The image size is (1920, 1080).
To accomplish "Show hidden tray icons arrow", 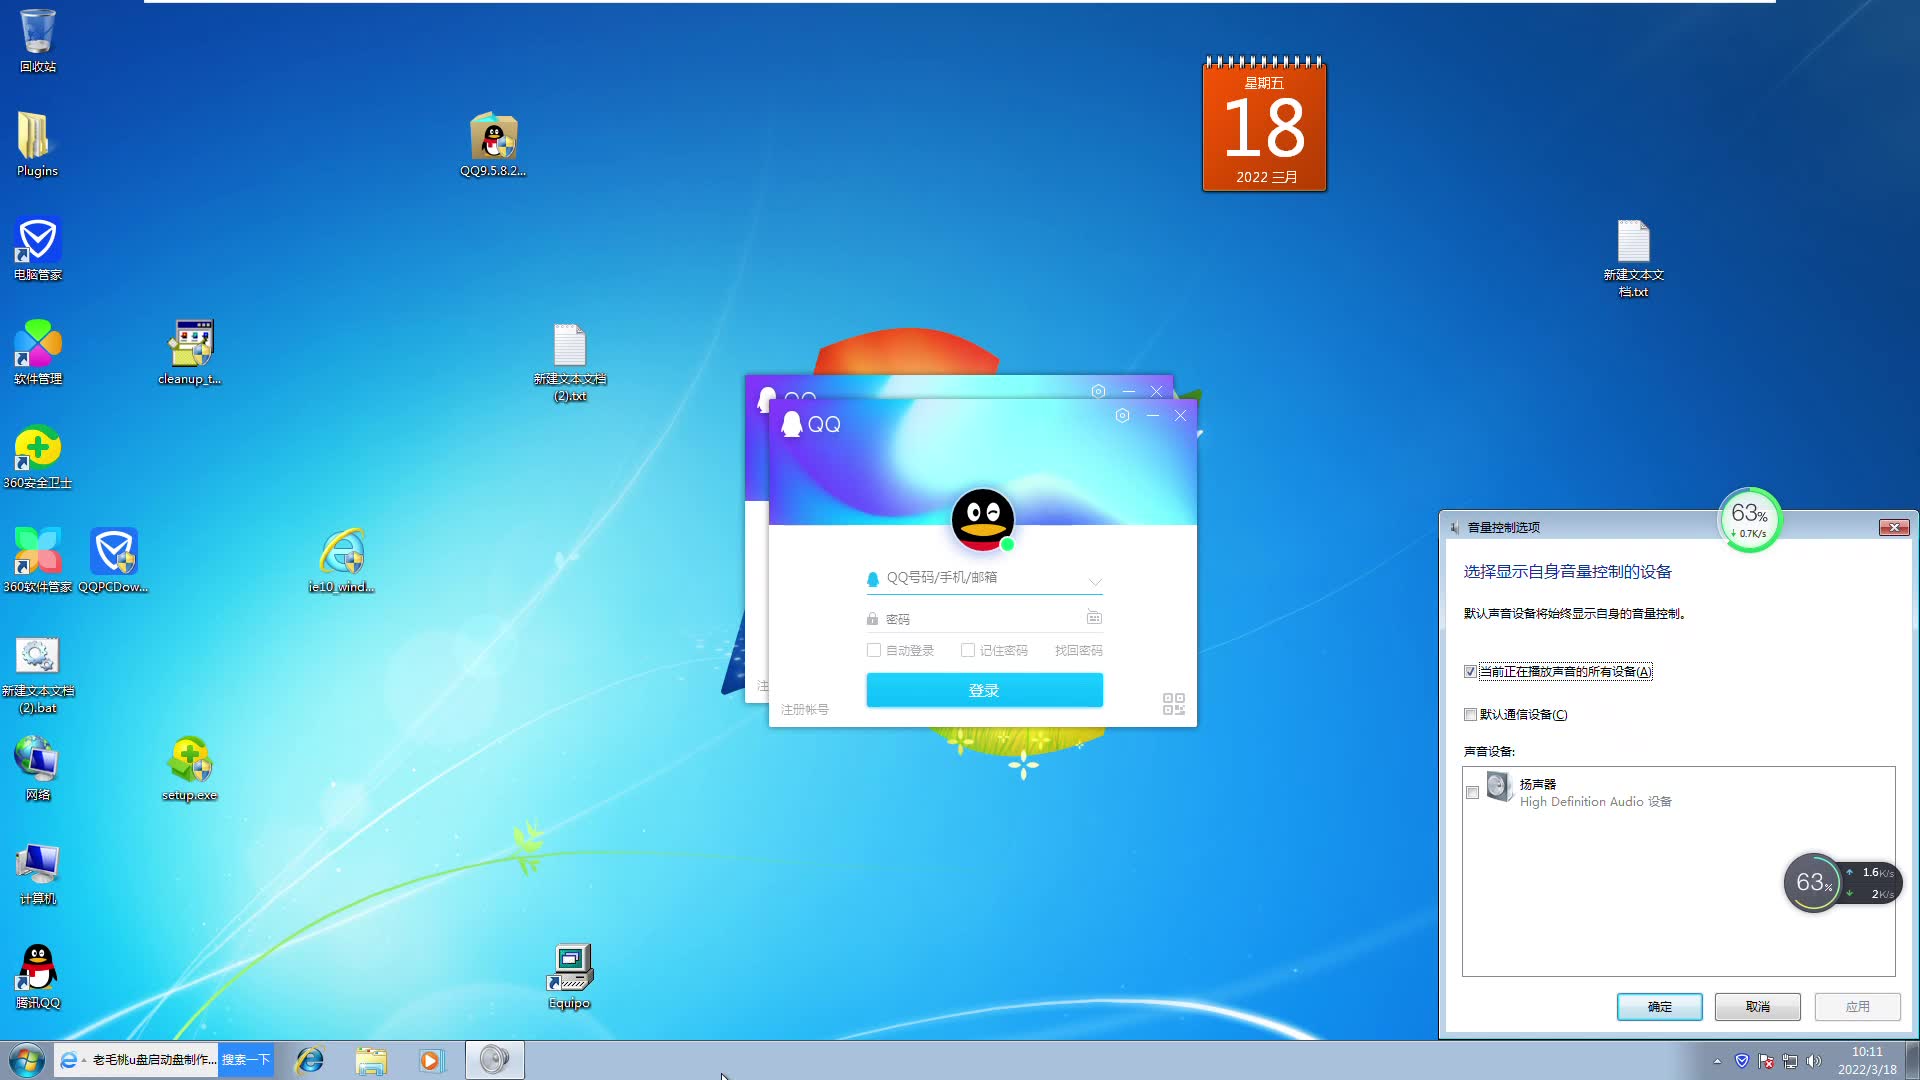I will click(x=1717, y=1062).
